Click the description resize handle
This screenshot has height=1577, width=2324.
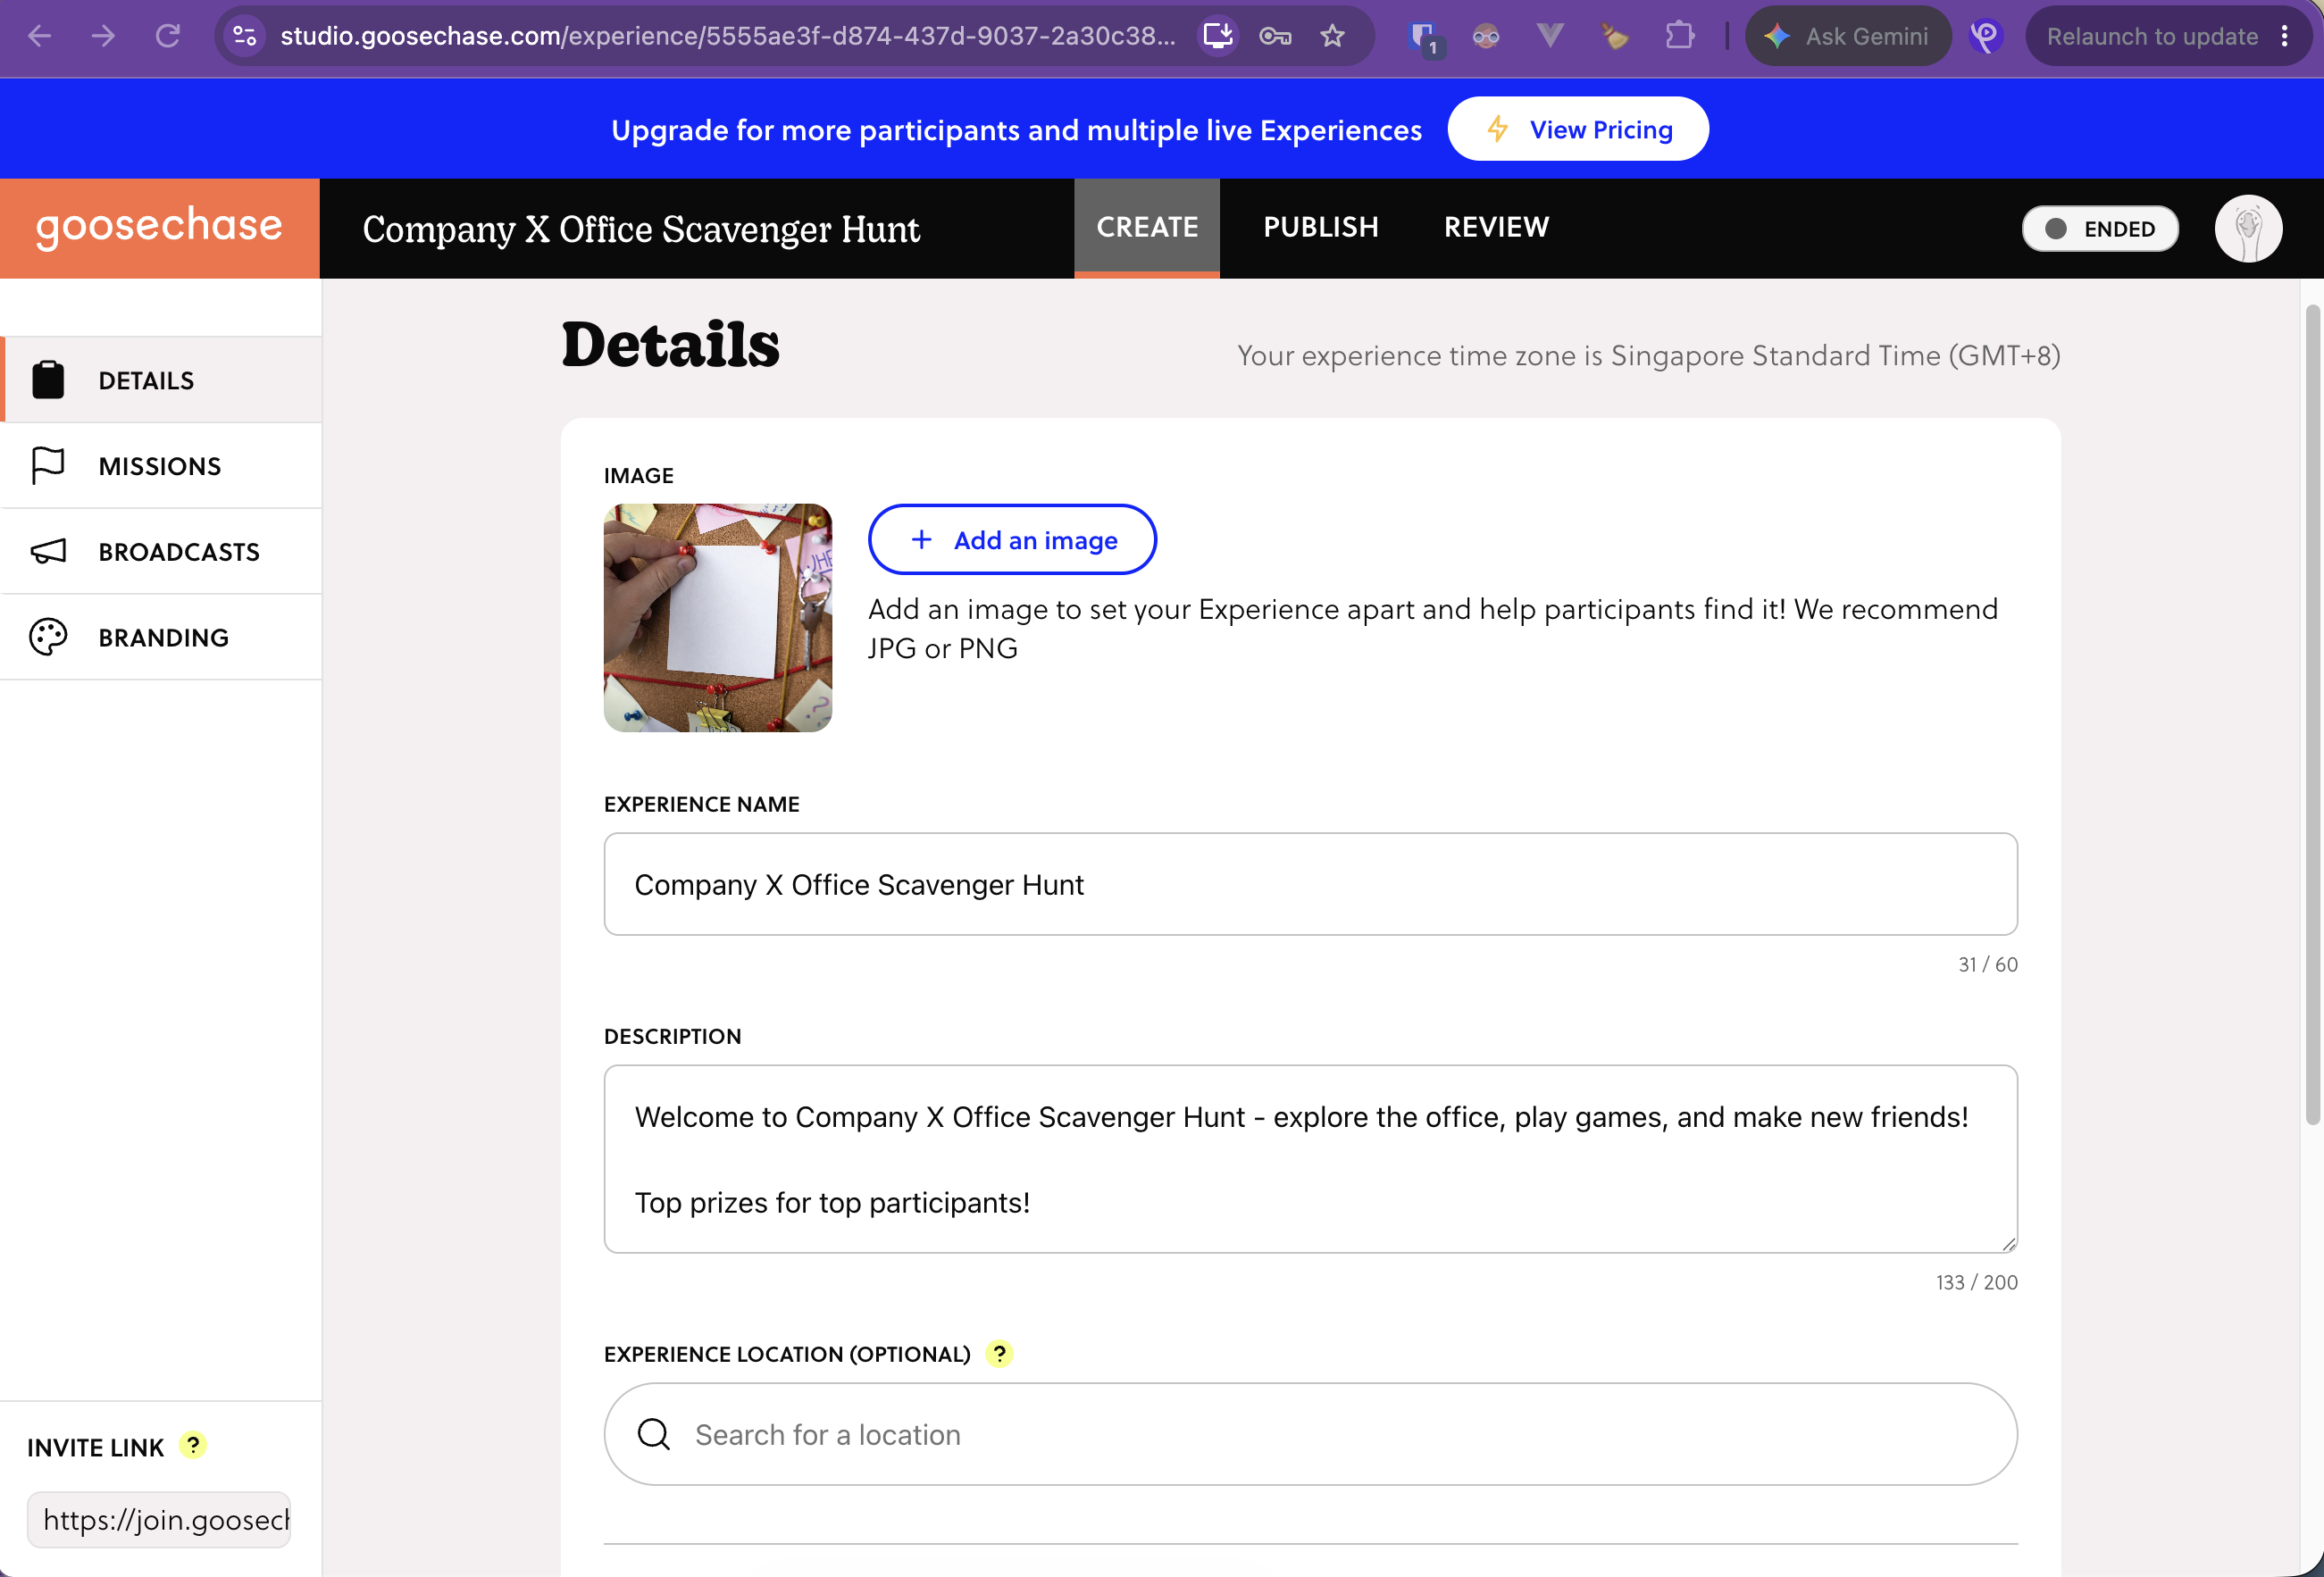(x=2008, y=1243)
